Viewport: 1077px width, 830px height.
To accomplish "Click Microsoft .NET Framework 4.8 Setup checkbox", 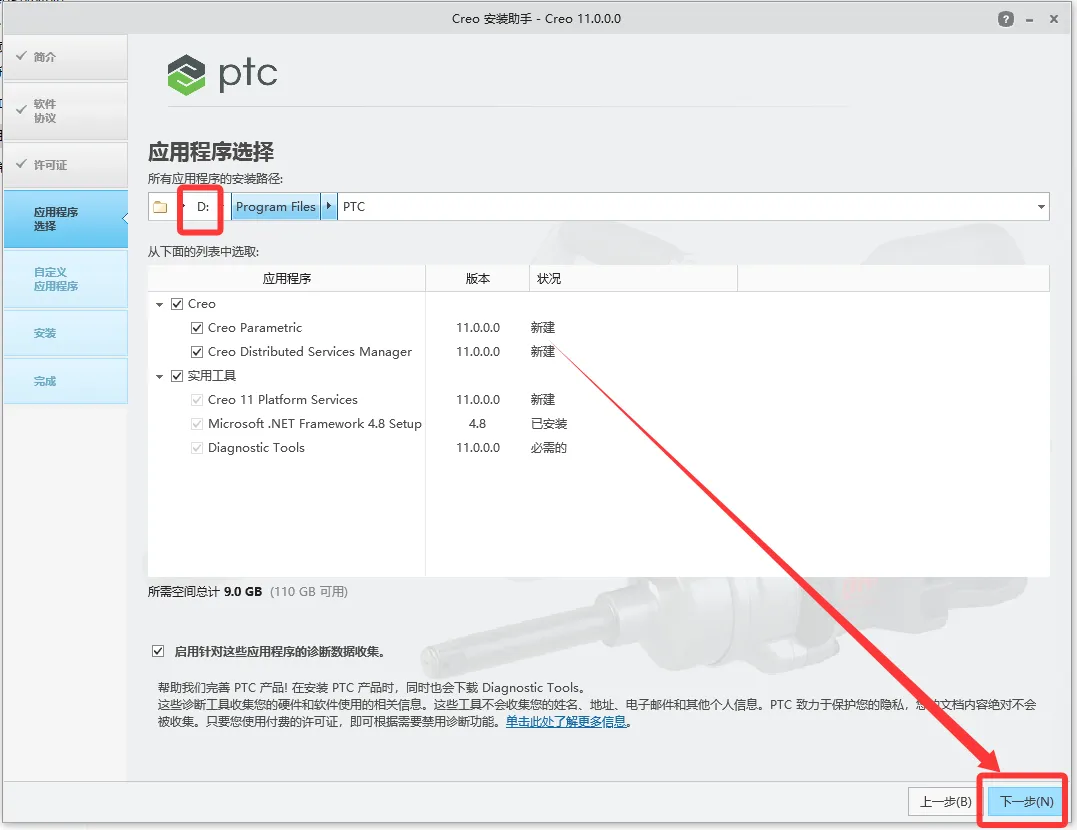I will 197,424.
